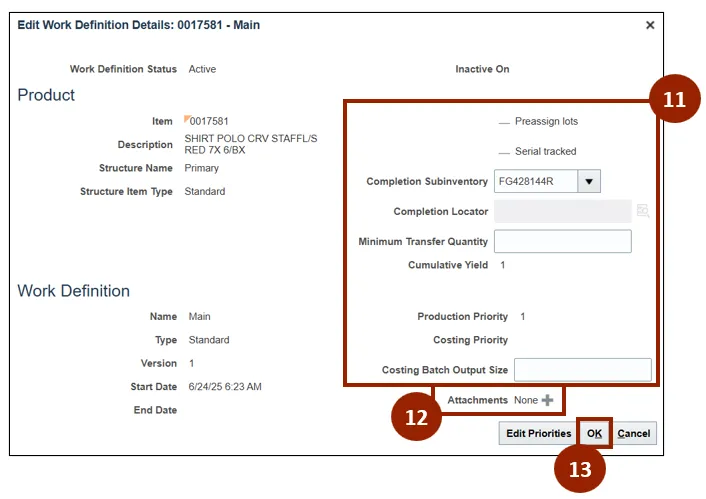This screenshot has width=706, height=499.
Task: Close the Edit Work Definition Details dialog
Action: coord(650,25)
